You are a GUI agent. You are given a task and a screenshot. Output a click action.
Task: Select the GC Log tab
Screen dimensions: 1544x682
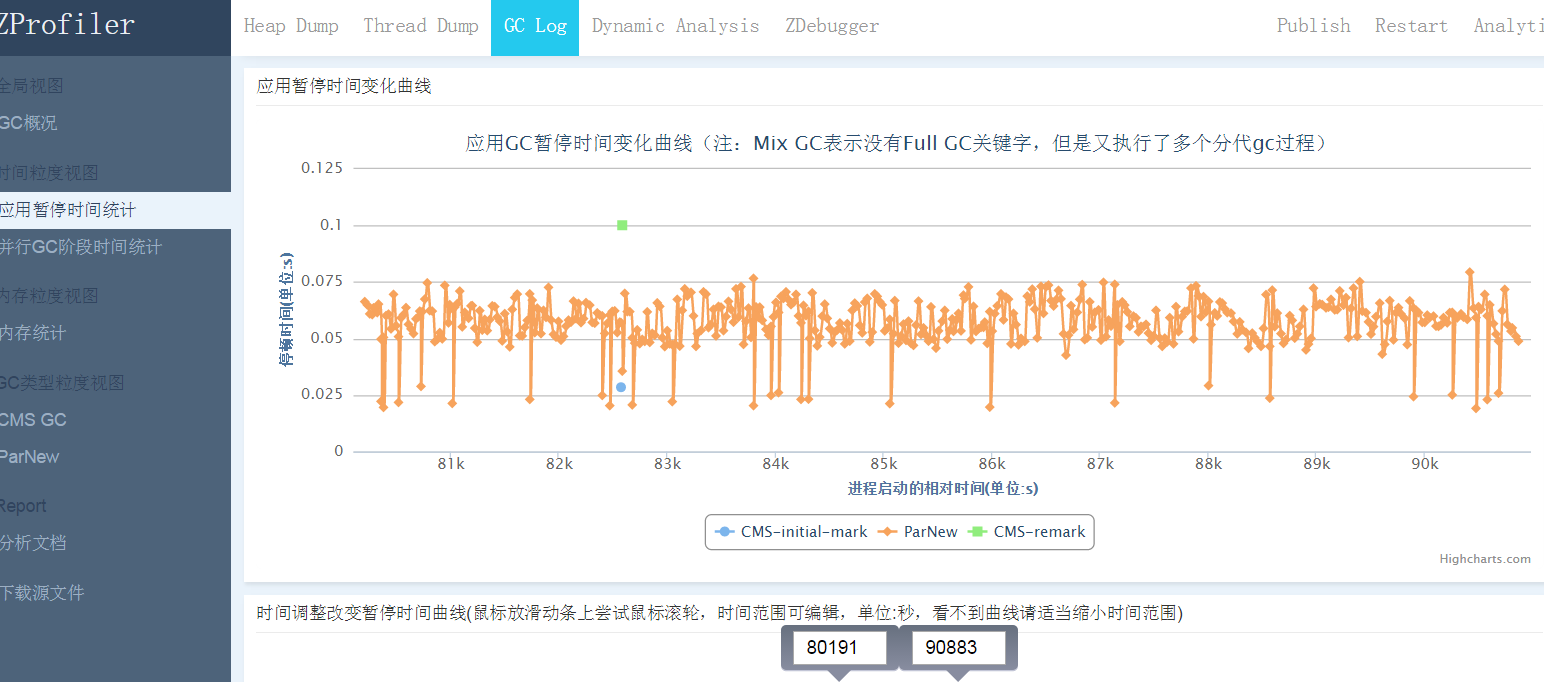pos(535,26)
